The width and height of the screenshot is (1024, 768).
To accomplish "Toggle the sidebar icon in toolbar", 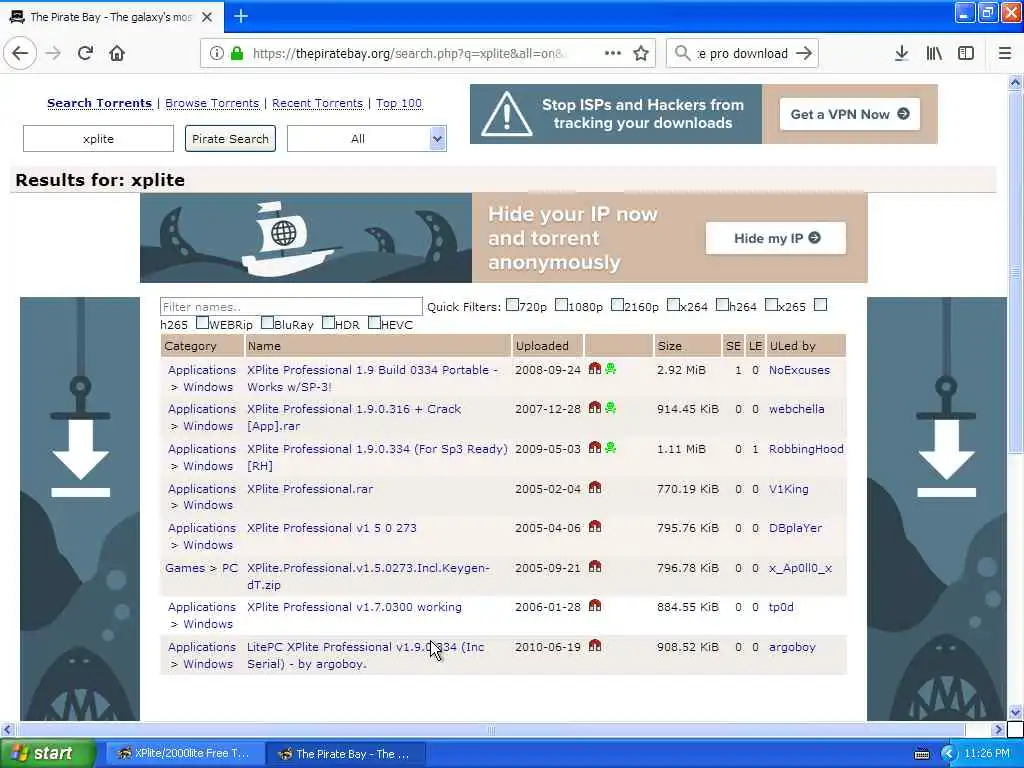I will pyautogui.click(x=966, y=54).
